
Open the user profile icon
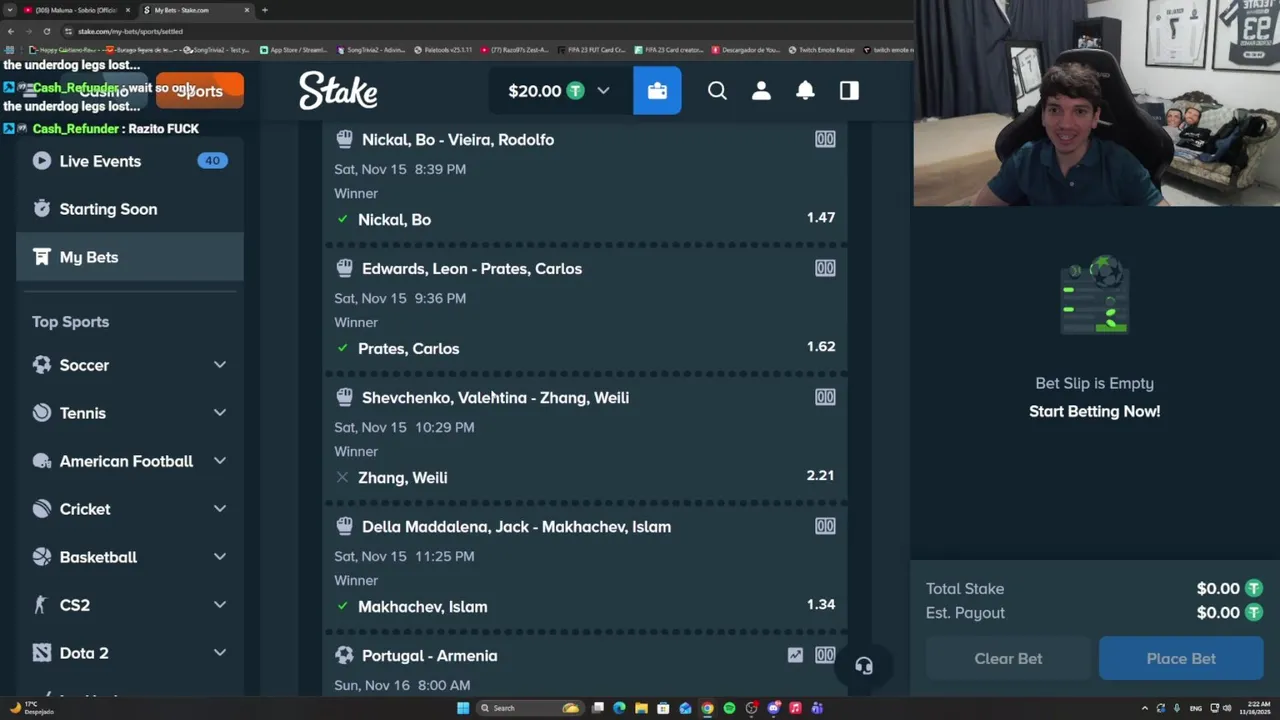[761, 91]
